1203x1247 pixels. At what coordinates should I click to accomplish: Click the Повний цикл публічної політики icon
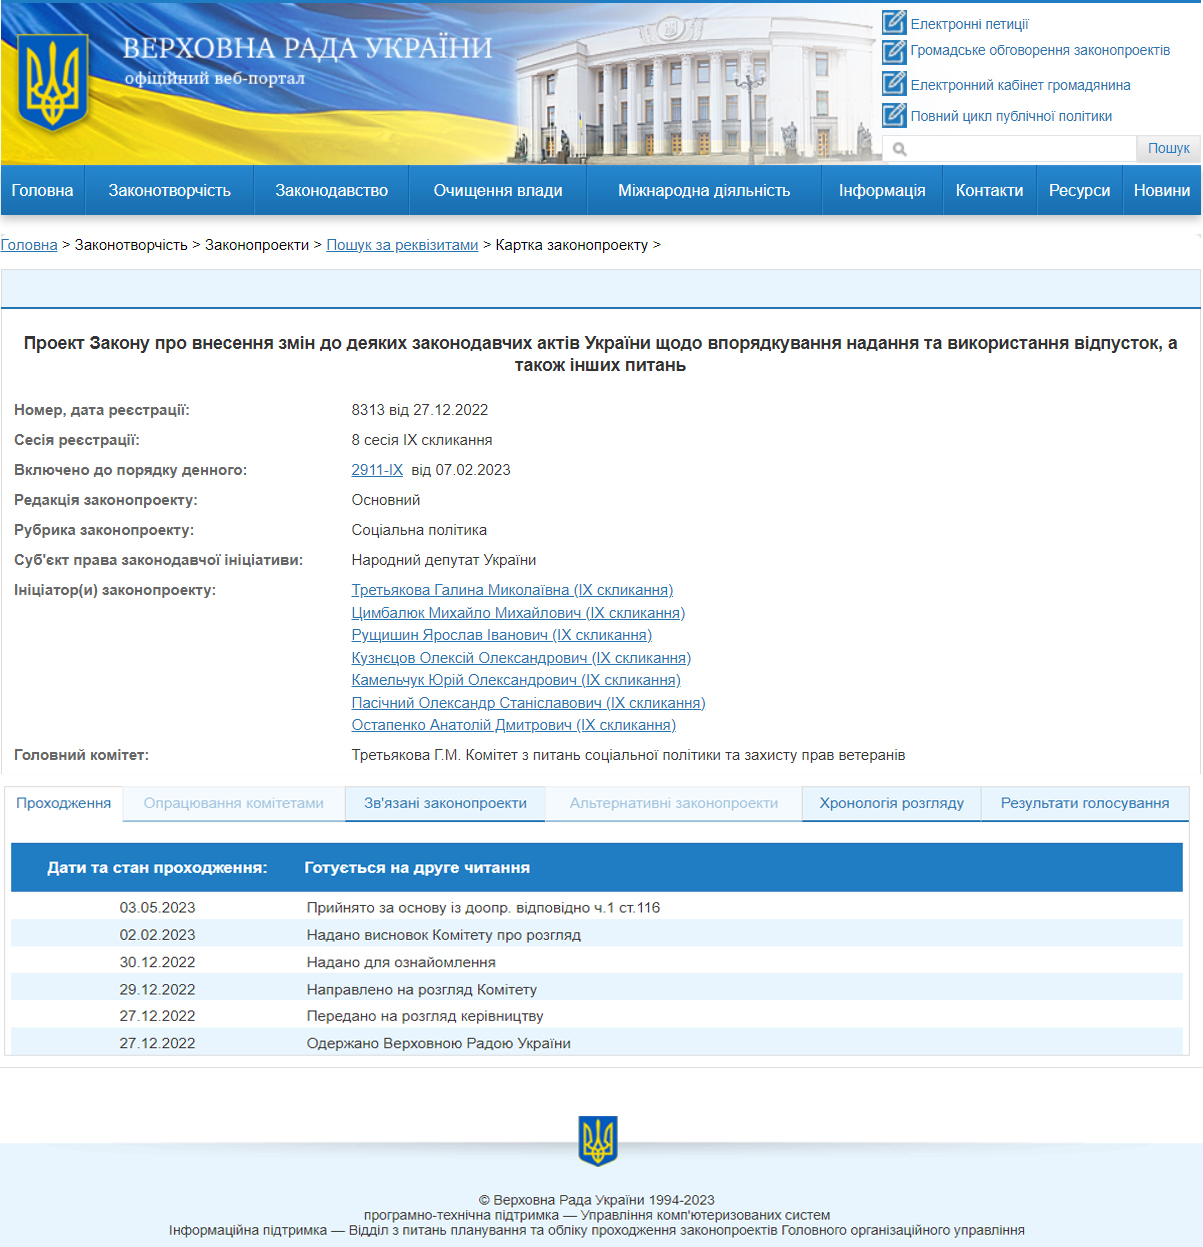tap(894, 115)
